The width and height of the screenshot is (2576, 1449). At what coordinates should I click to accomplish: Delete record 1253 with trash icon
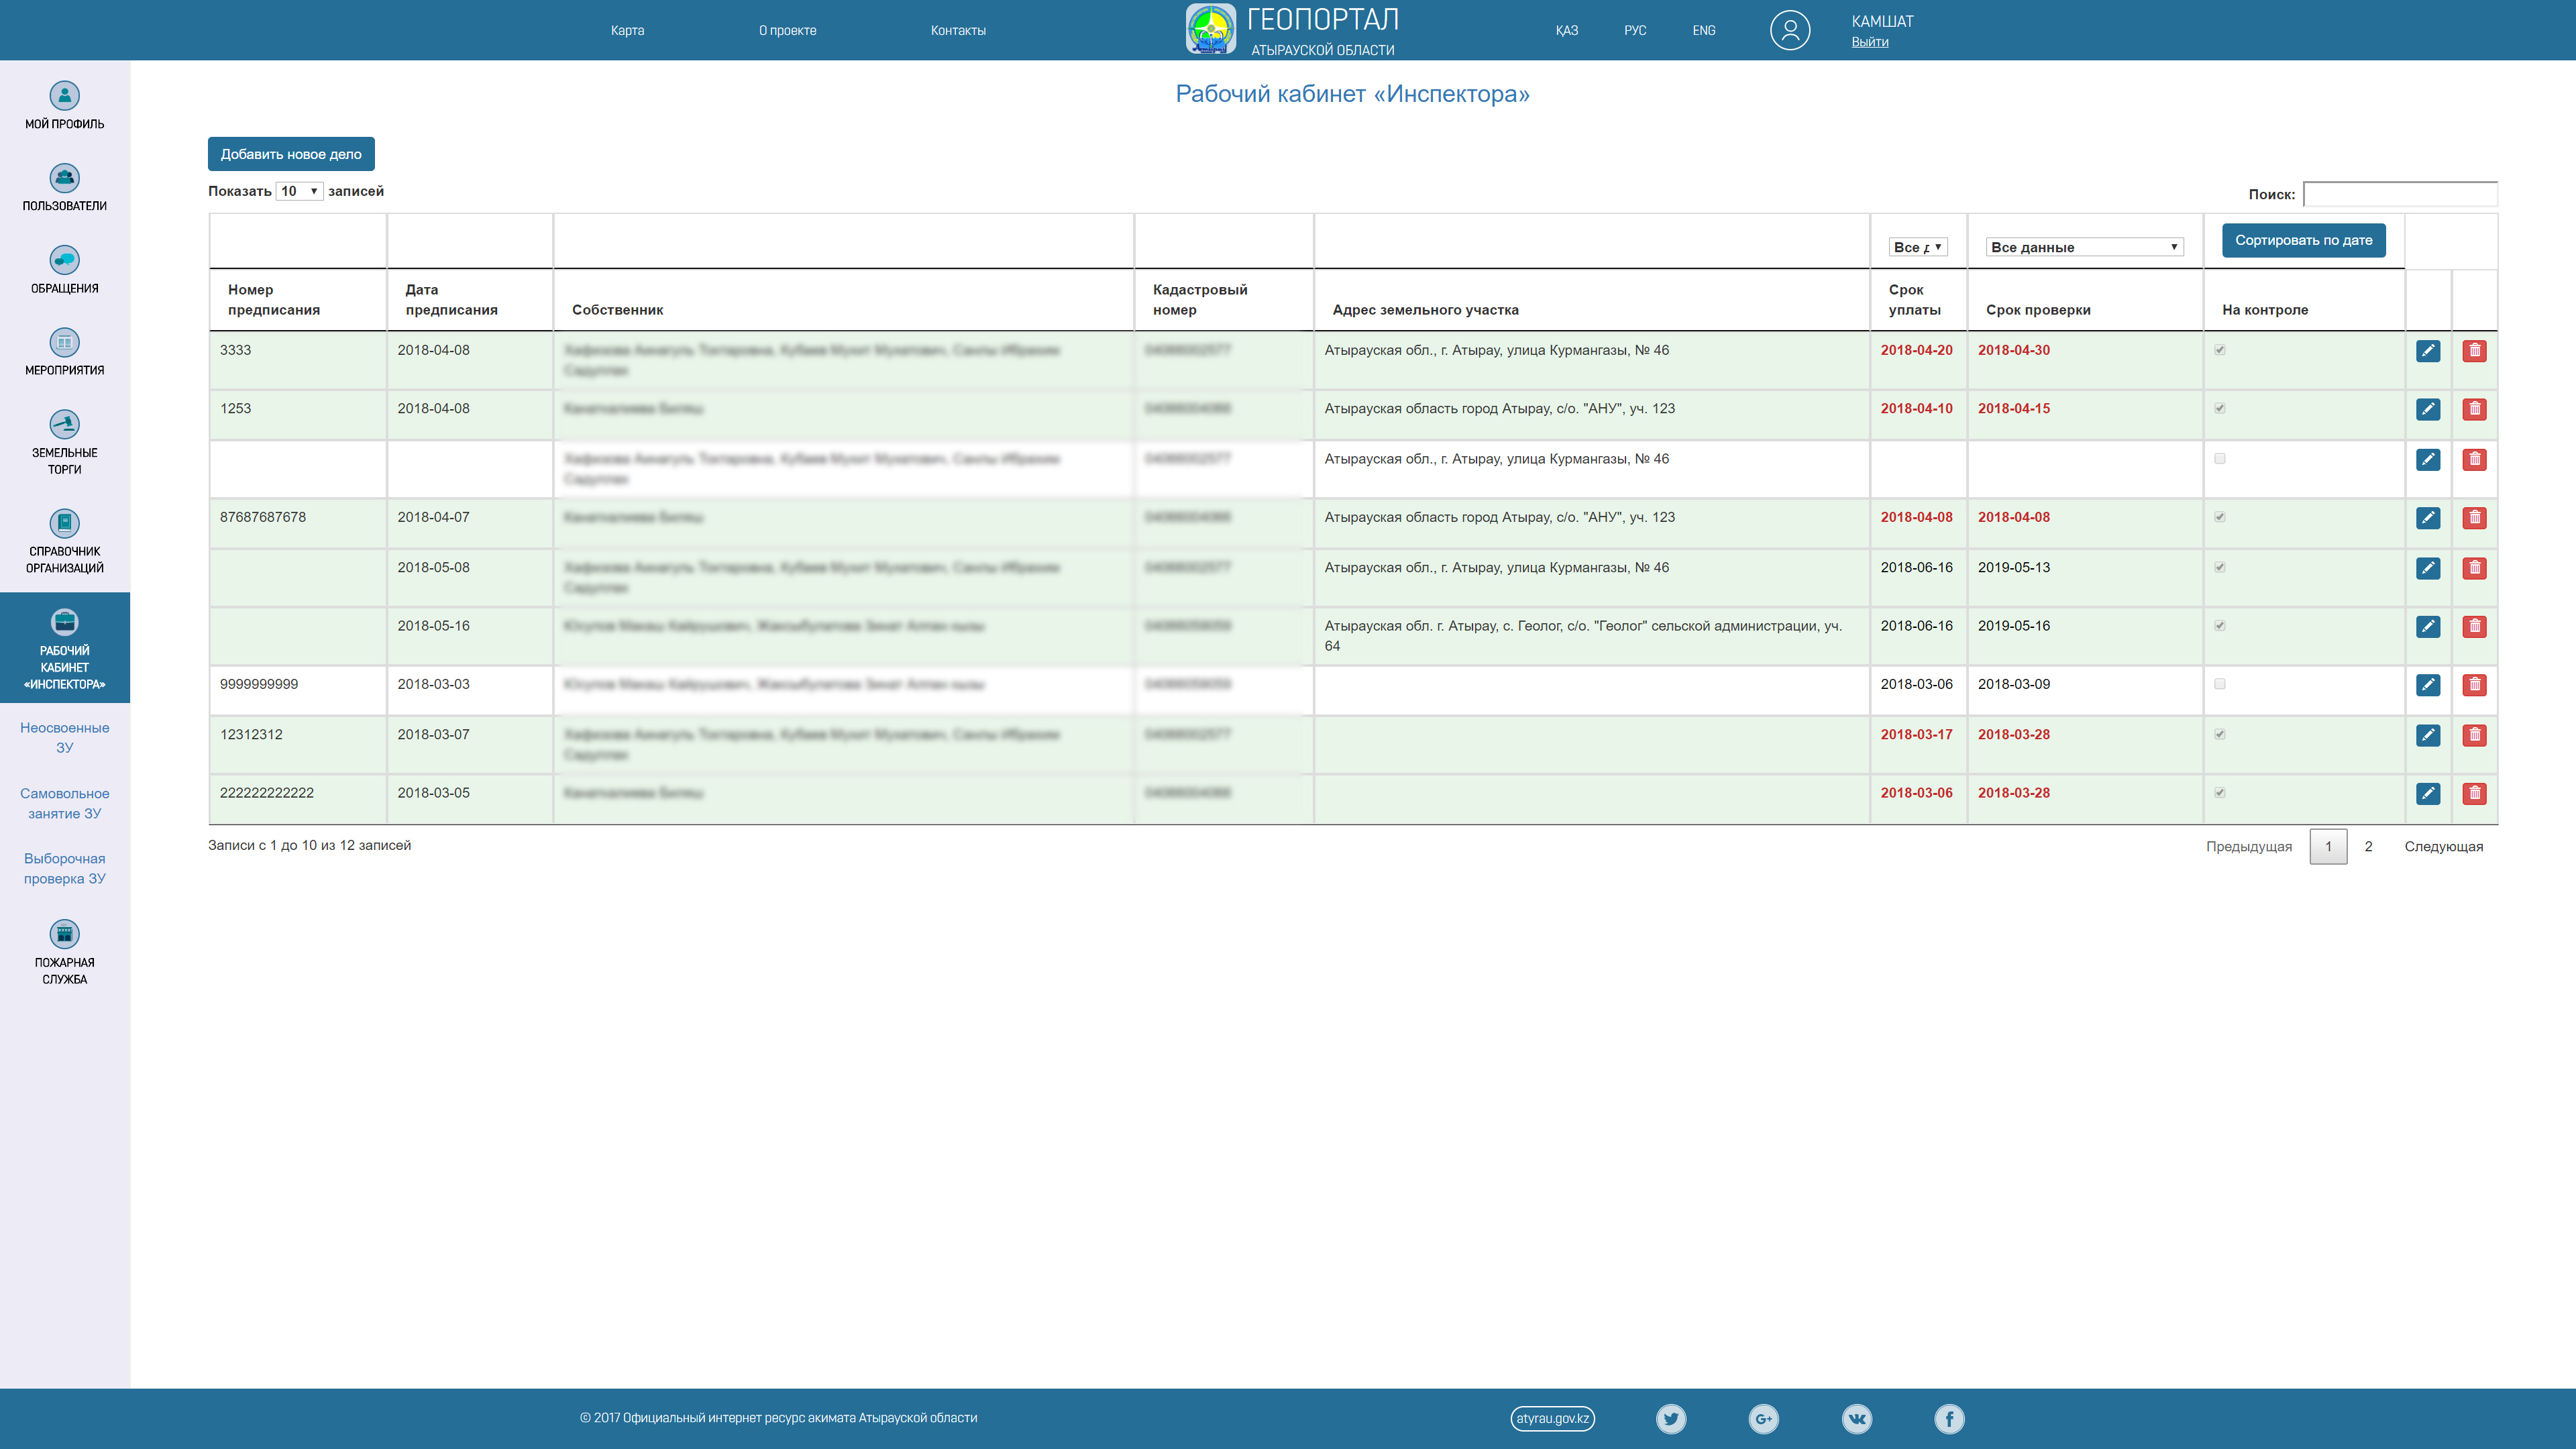(x=2474, y=409)
